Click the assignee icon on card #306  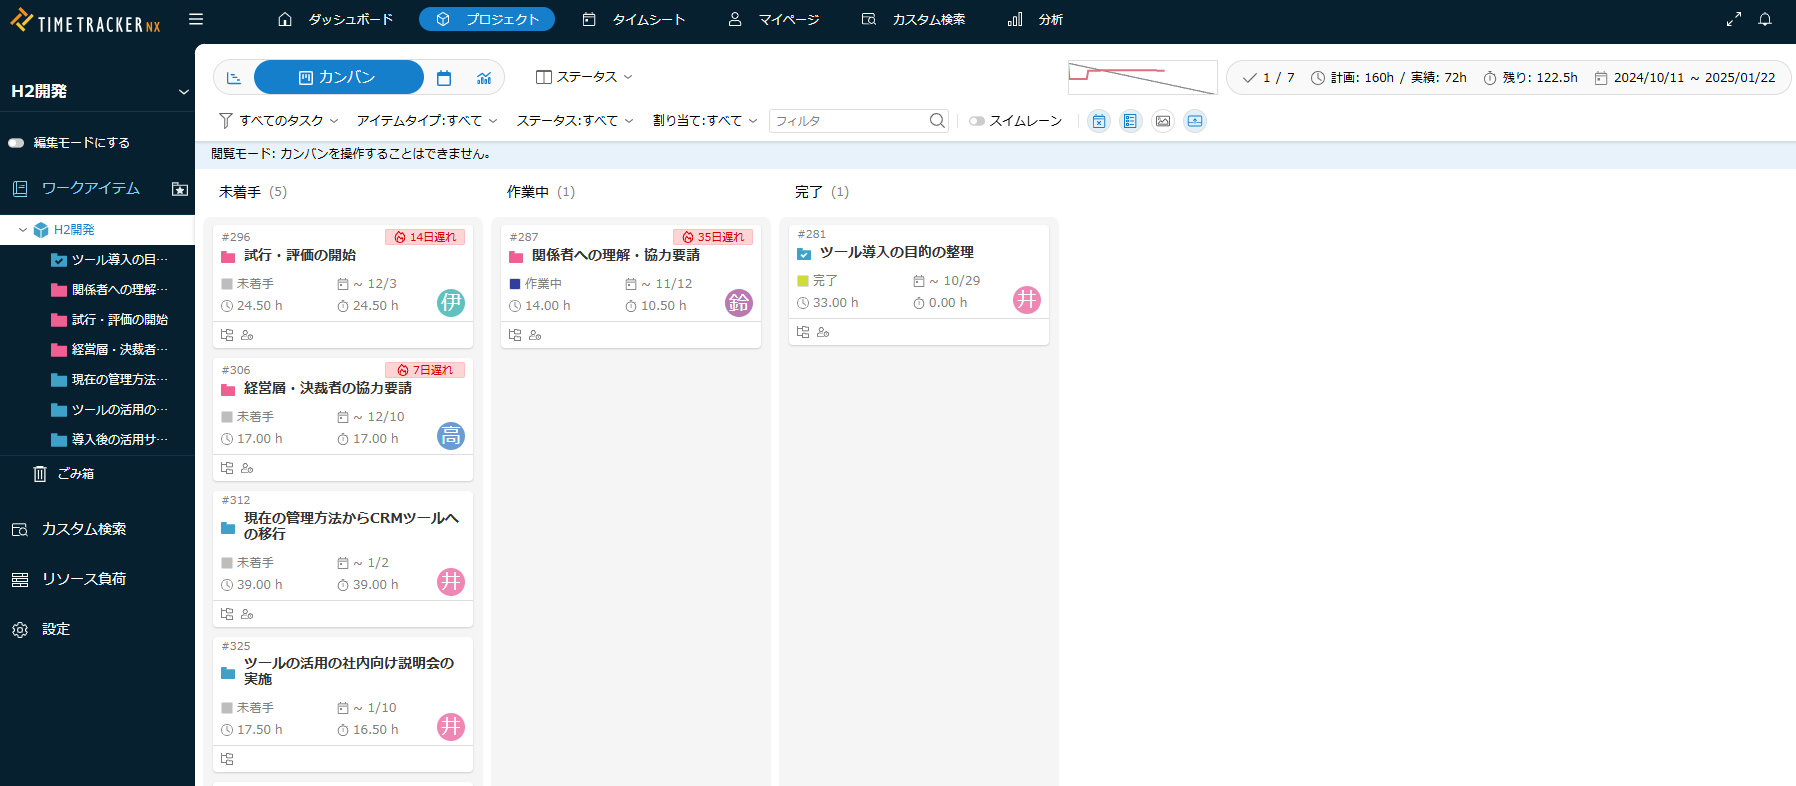coord(247,468)
